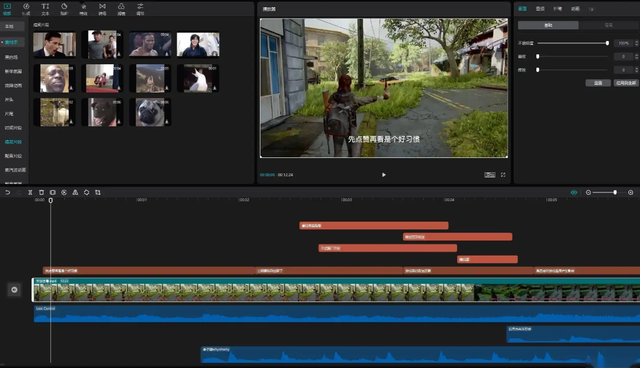Viewport: 640px width, 368px height.
Task: Open the Effects tab icon
Action: 83,7
